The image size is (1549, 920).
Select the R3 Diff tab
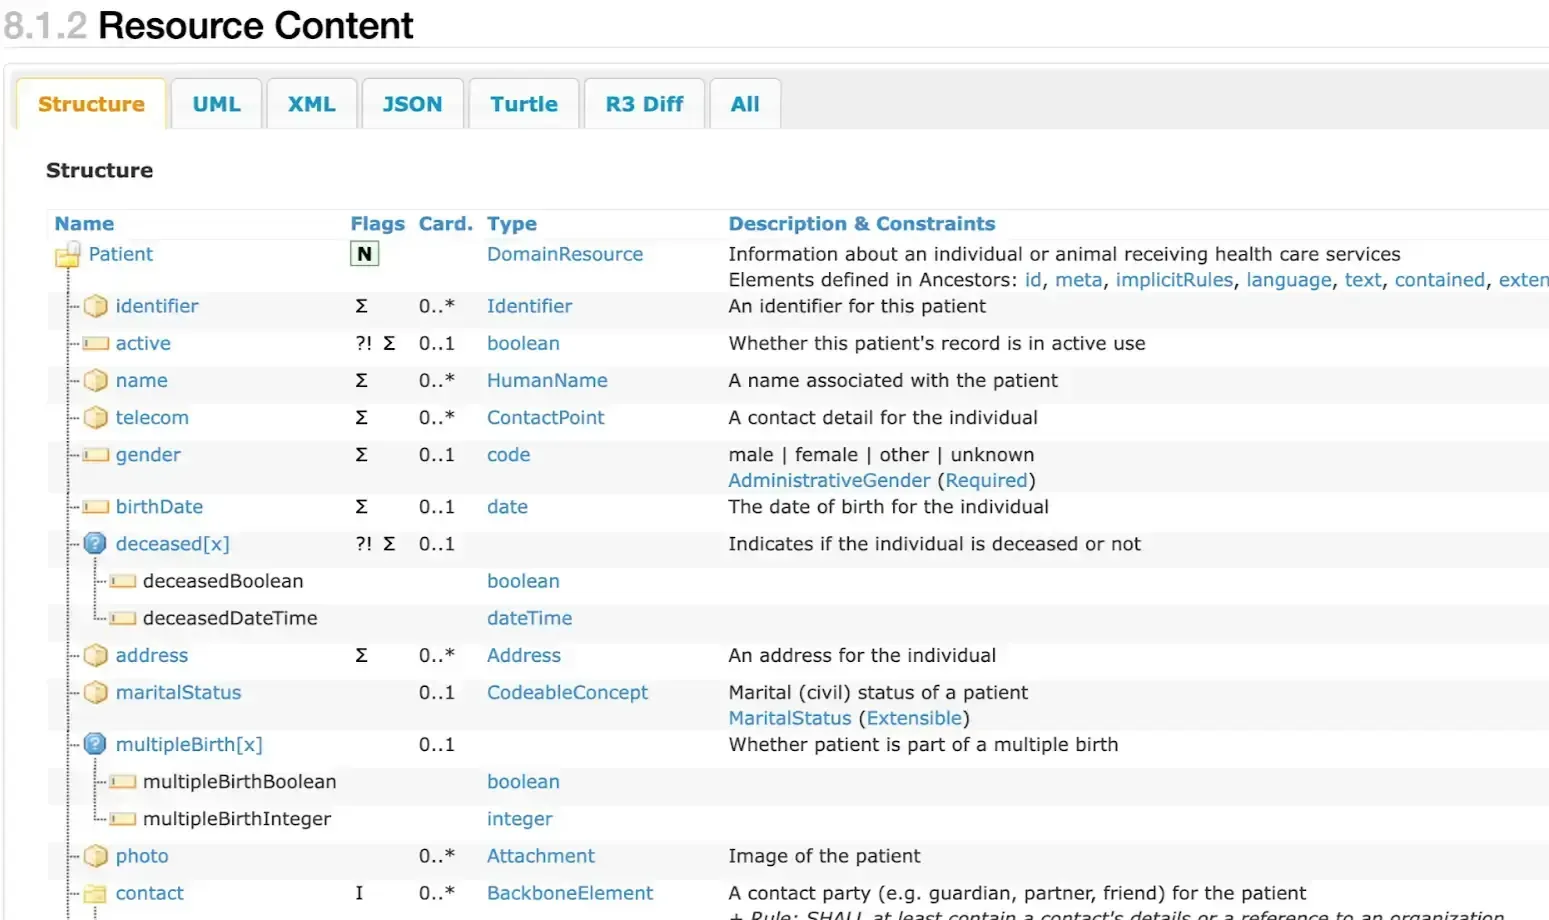pos(643,103)
